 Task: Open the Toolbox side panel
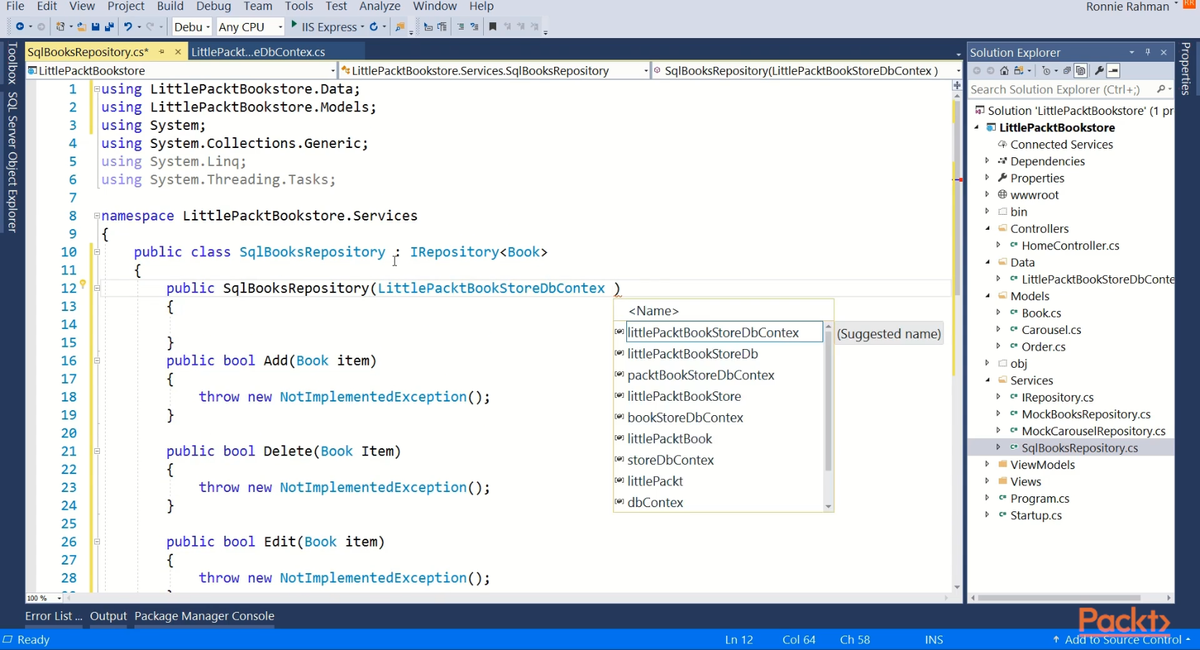click(x=12, y=64)
